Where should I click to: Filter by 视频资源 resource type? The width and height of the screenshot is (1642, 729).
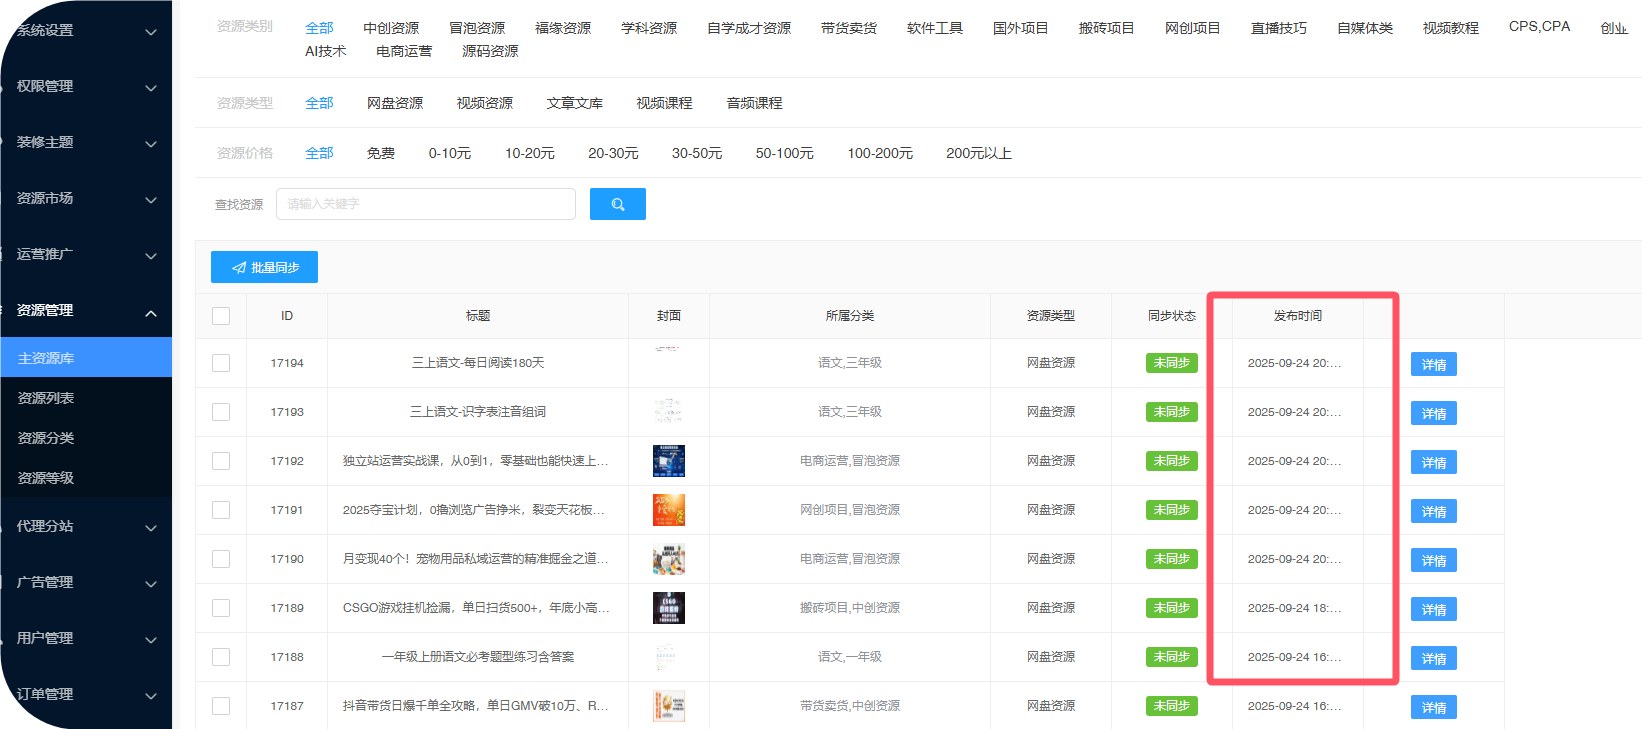tap(484, 103)
